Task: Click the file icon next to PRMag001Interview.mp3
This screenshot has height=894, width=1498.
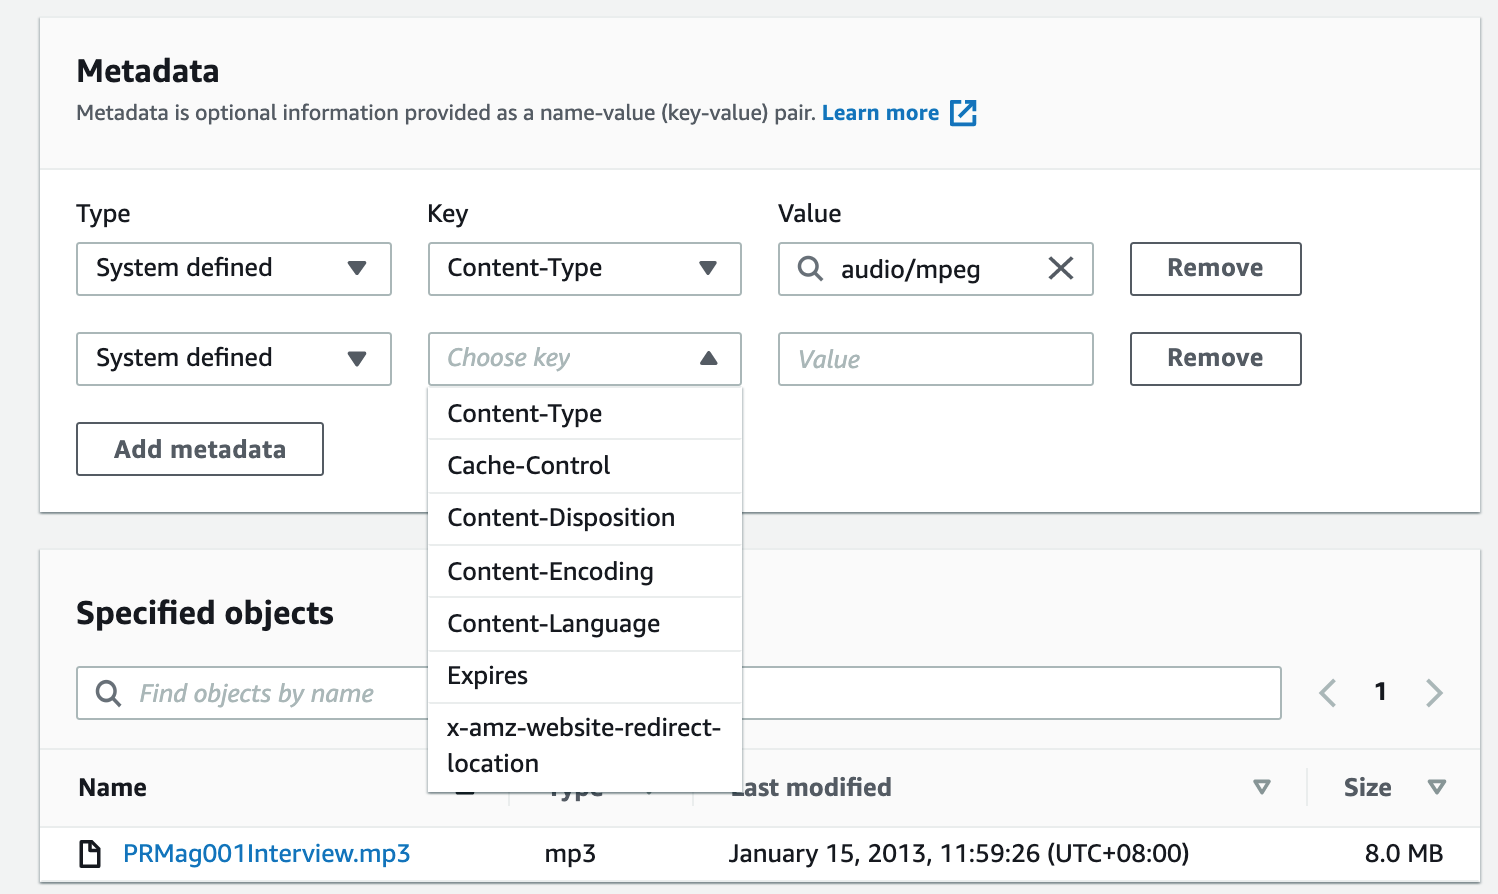Action: pyautogui.click(x=91, y=853)
